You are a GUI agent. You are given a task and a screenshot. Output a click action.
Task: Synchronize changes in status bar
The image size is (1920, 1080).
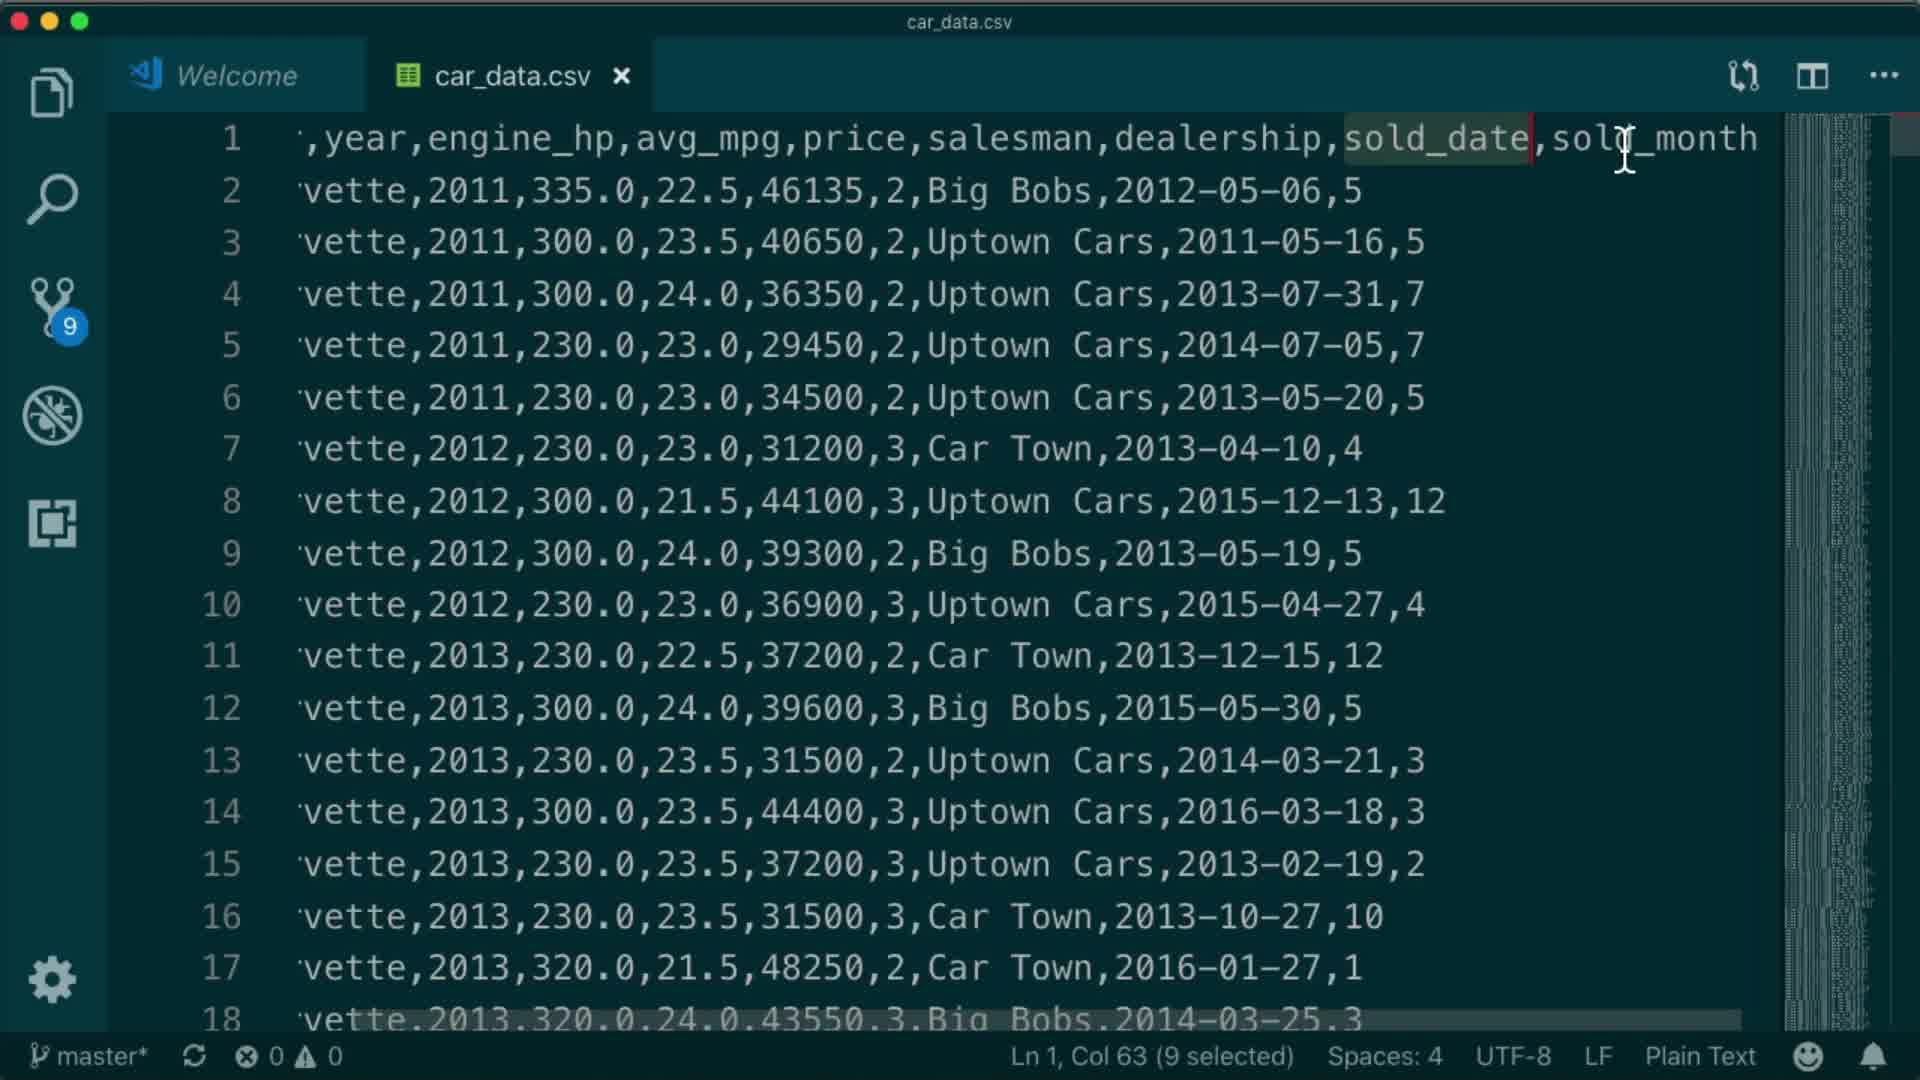click(194, 1056)
